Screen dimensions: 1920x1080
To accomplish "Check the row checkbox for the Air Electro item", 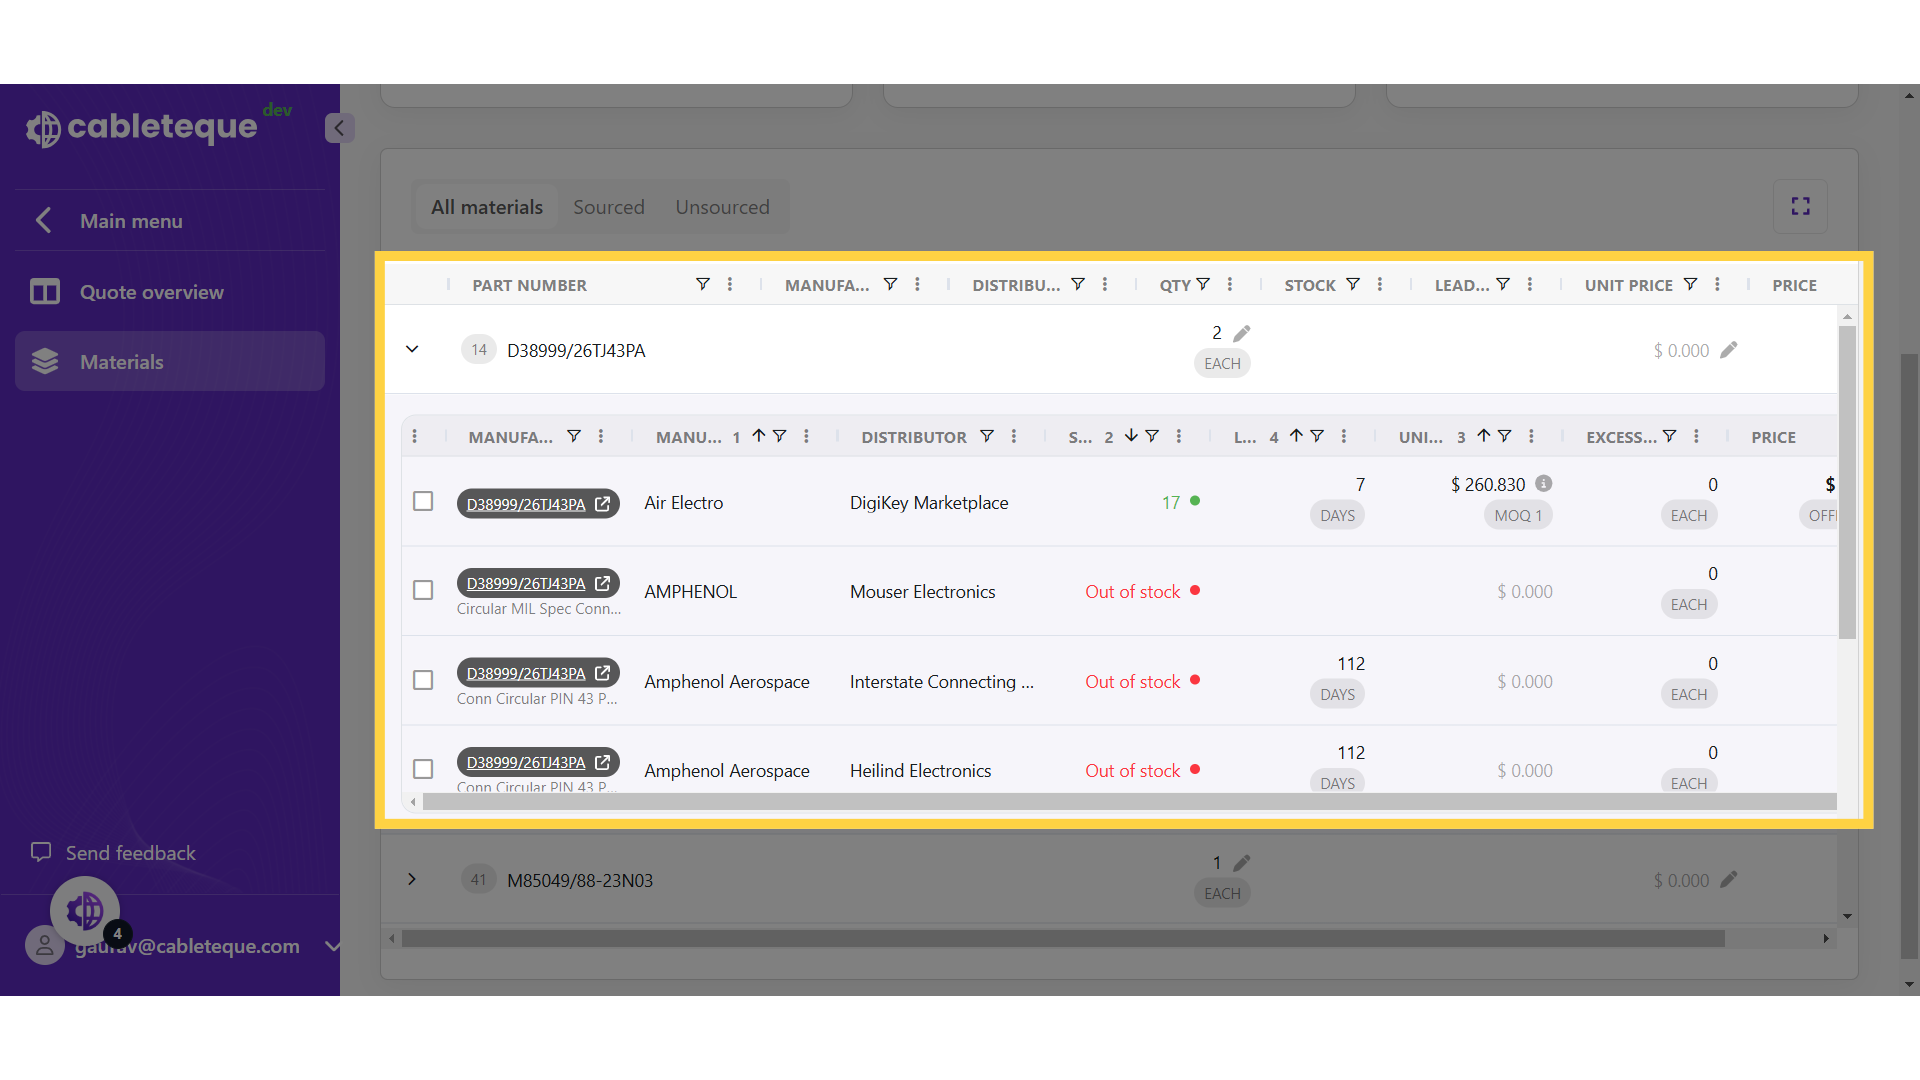I will [x=422, y=501].
